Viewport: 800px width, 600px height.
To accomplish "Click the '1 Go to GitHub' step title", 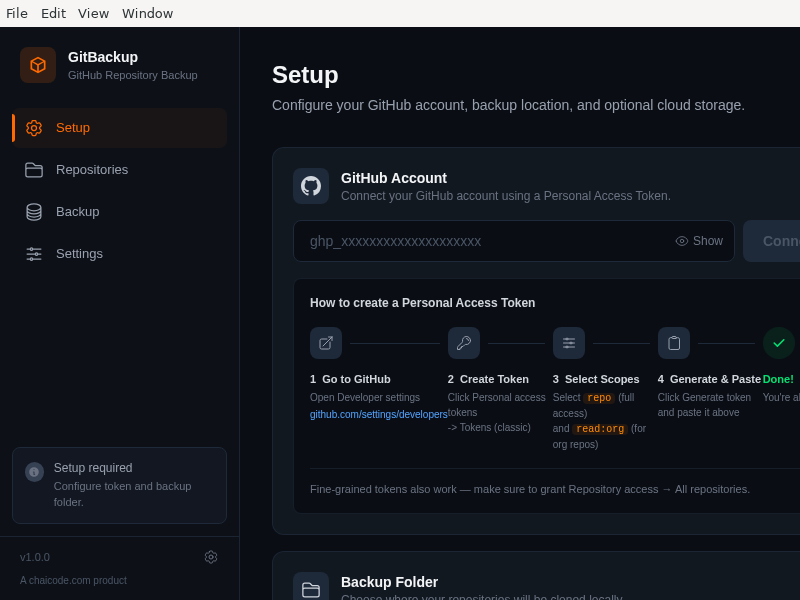I will coord(350,379).
